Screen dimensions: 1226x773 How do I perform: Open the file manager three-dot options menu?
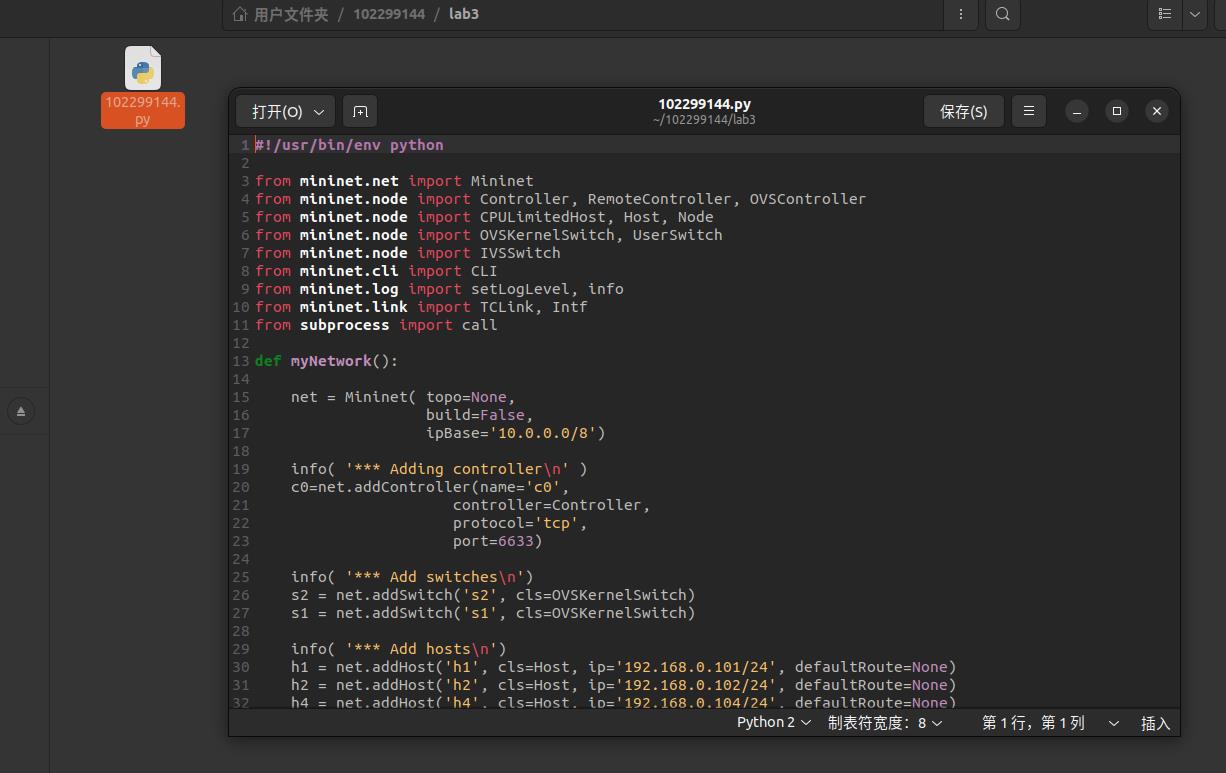pos(961,14)
